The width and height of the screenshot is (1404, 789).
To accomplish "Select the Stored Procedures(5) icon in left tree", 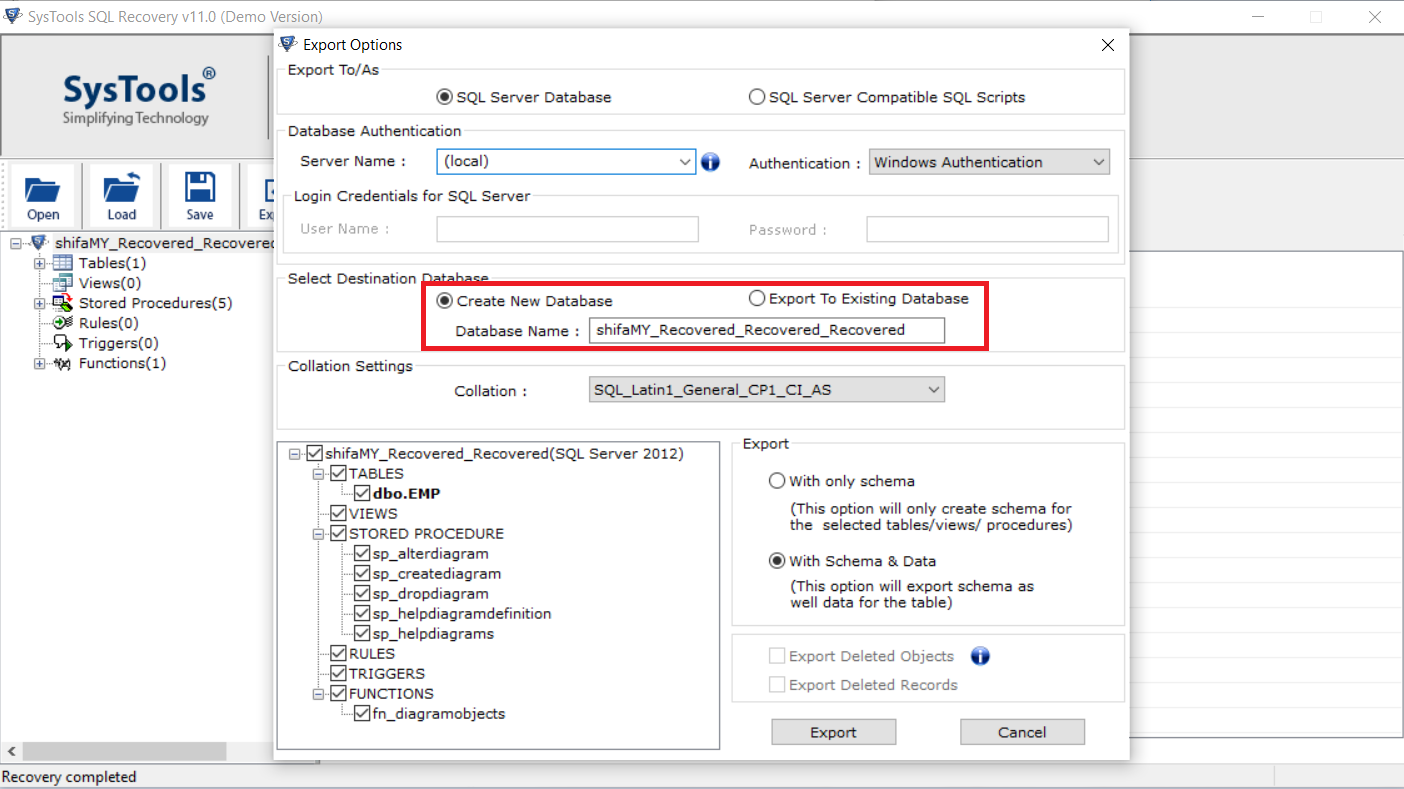I will tap(62, 303).
